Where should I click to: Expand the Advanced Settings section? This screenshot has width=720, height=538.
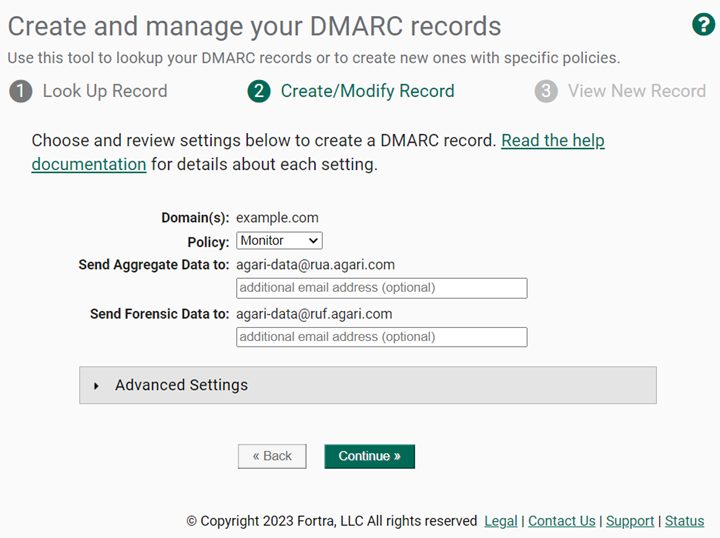coord(368,385)
